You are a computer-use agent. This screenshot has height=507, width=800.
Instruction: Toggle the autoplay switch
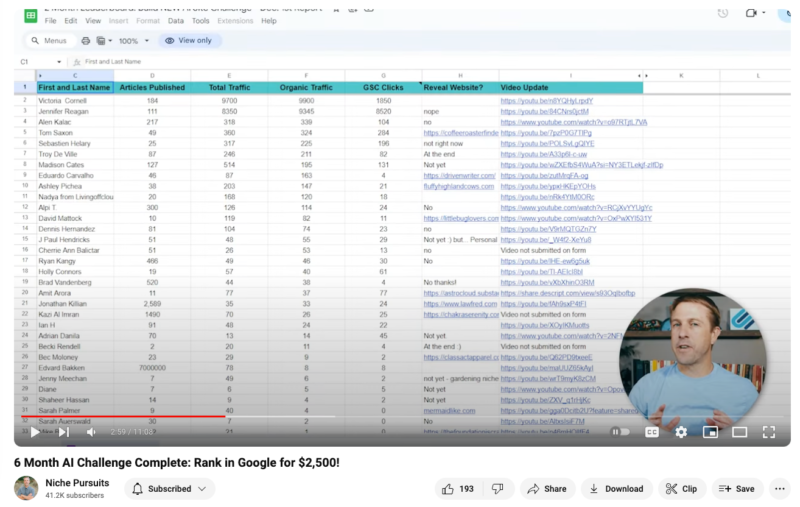tap(620, 432)
